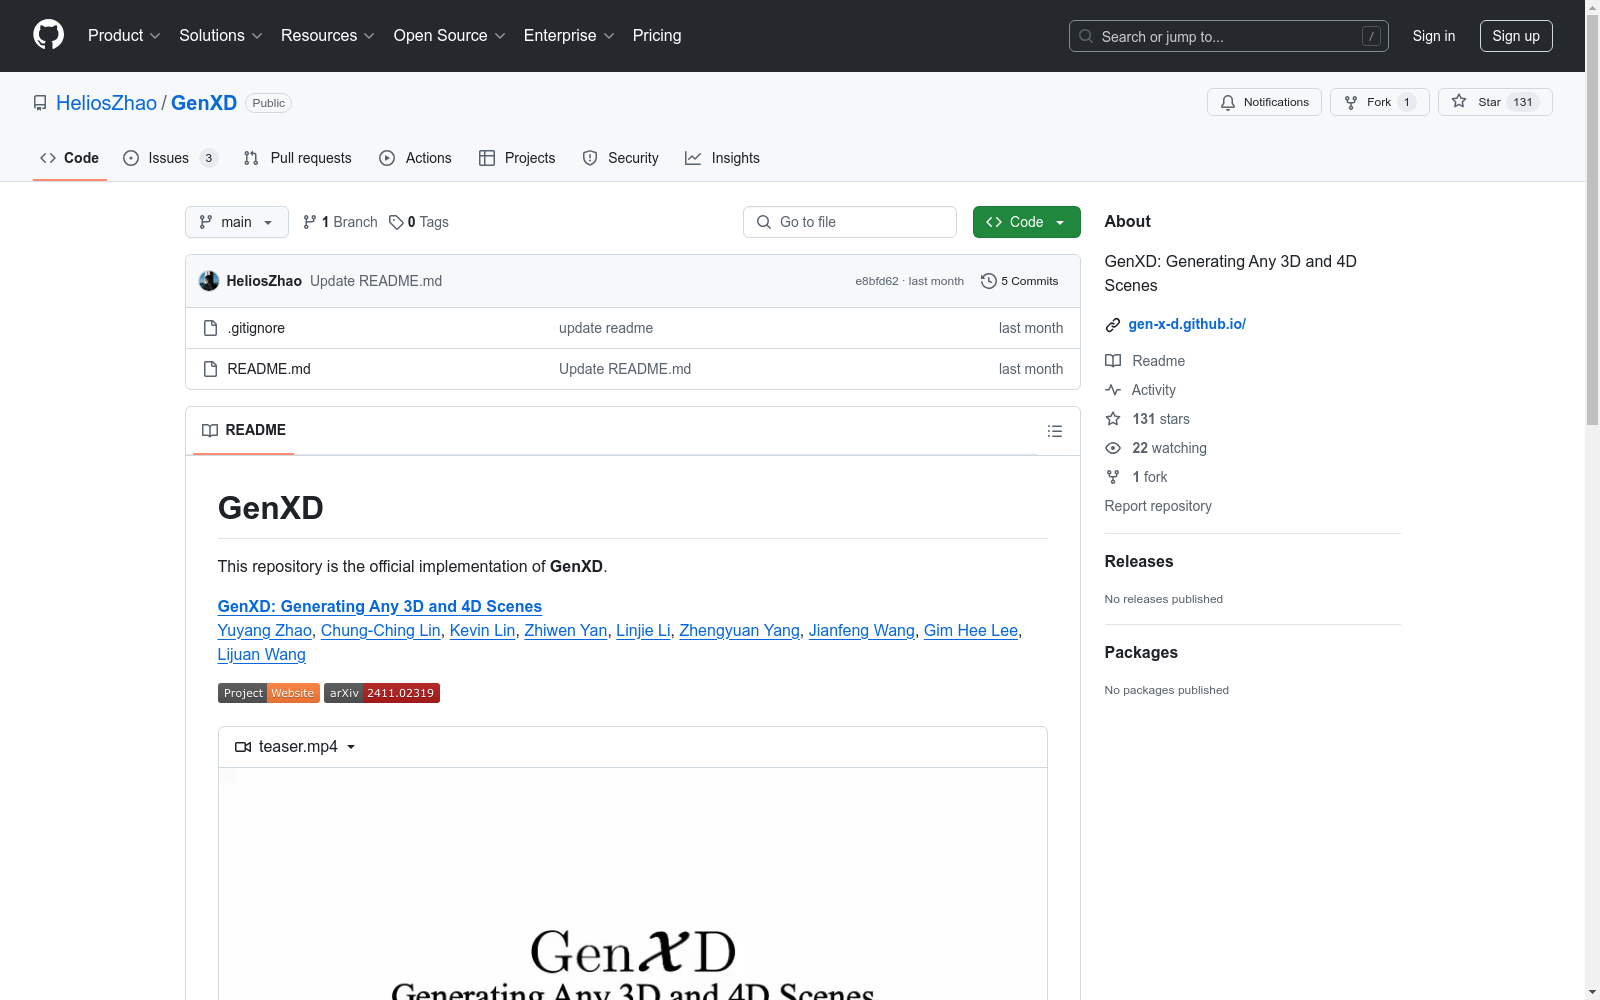Open the .gitignore file
The image size is (1600, 1000).
[256, 328]
